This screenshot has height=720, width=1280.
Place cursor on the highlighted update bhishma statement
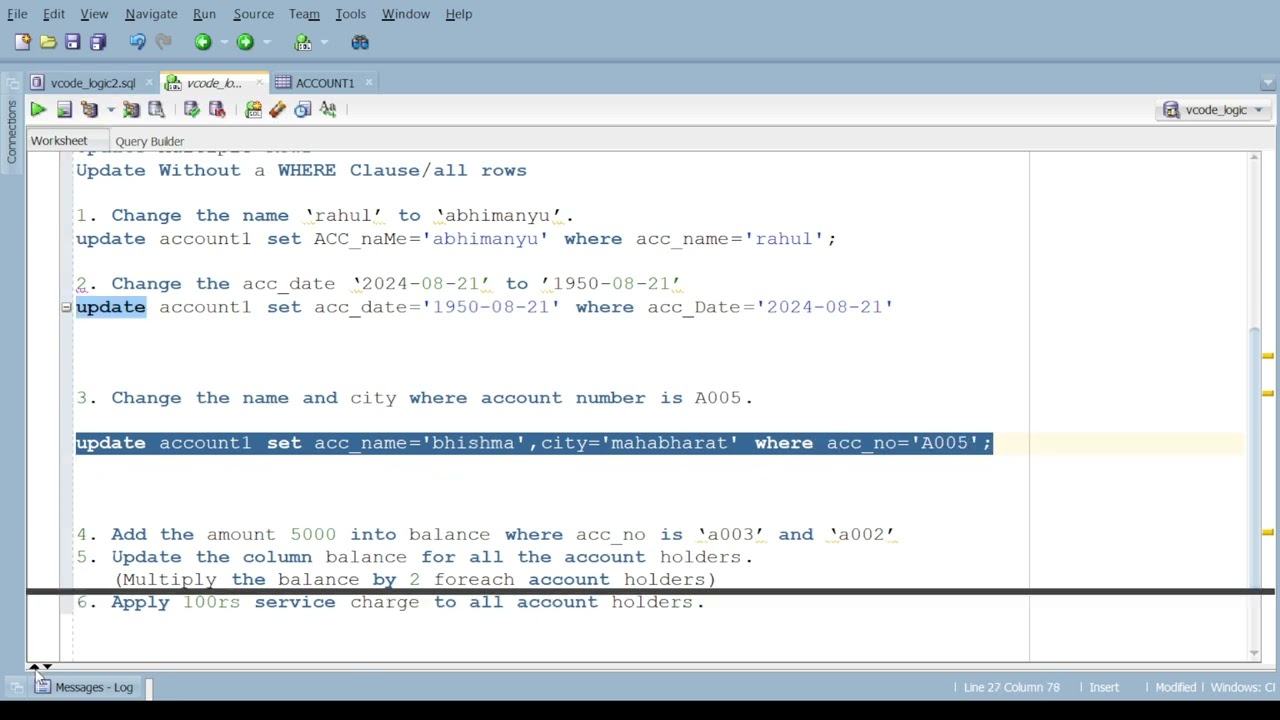pyautogui.click(x=534, y=443)
